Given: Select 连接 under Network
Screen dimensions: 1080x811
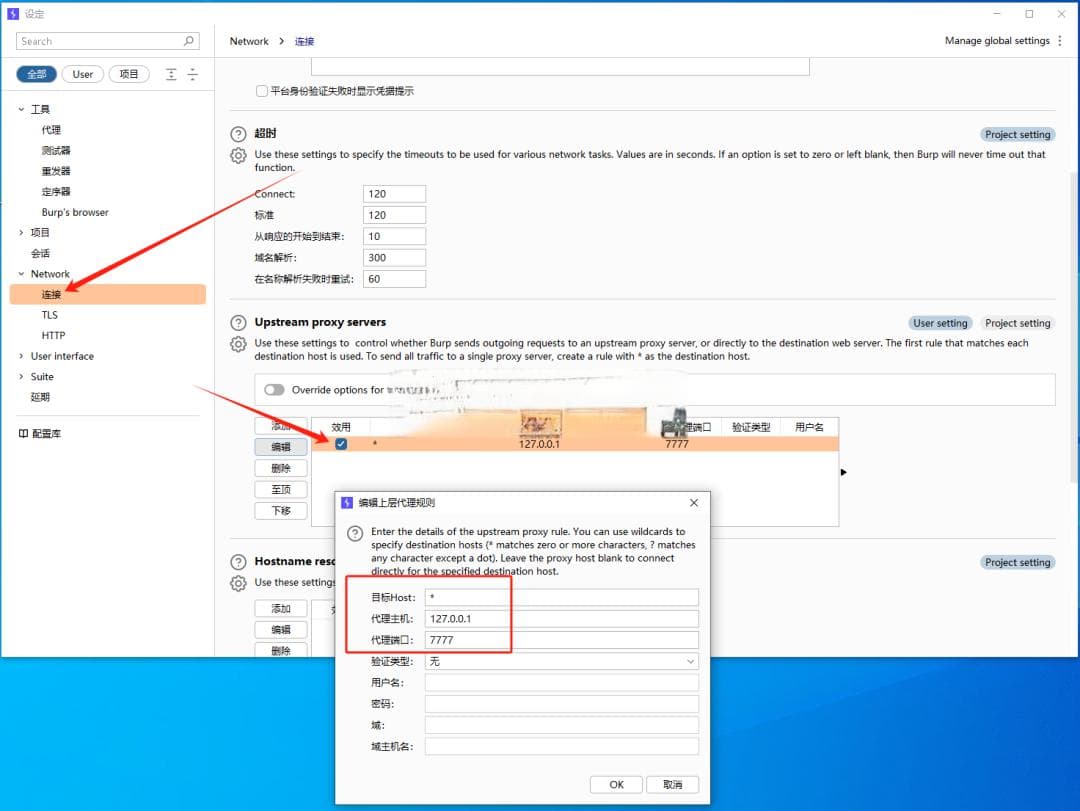Looking at the screenshot, I should tap(107, 294).
